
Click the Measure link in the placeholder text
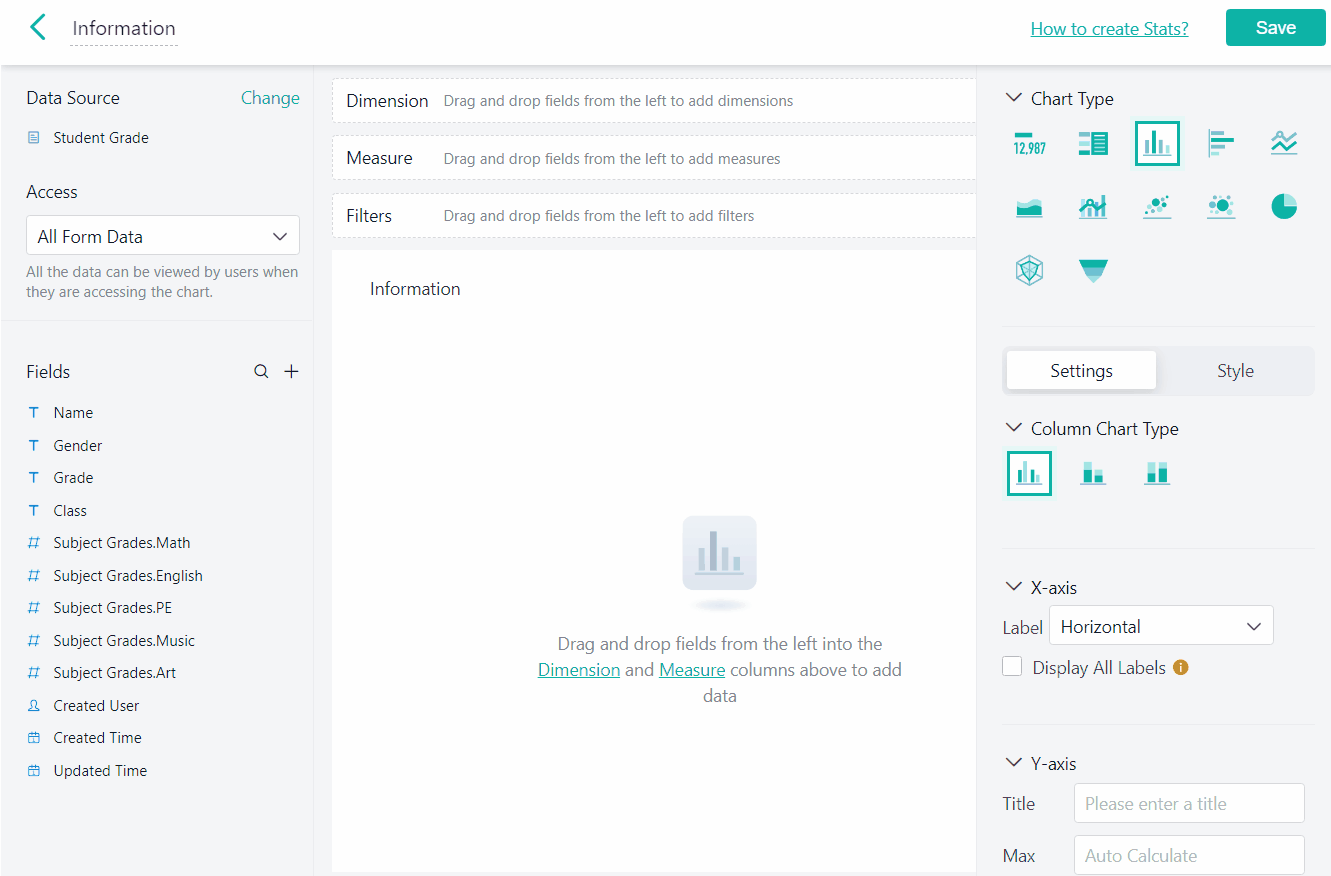pos(692,670)
